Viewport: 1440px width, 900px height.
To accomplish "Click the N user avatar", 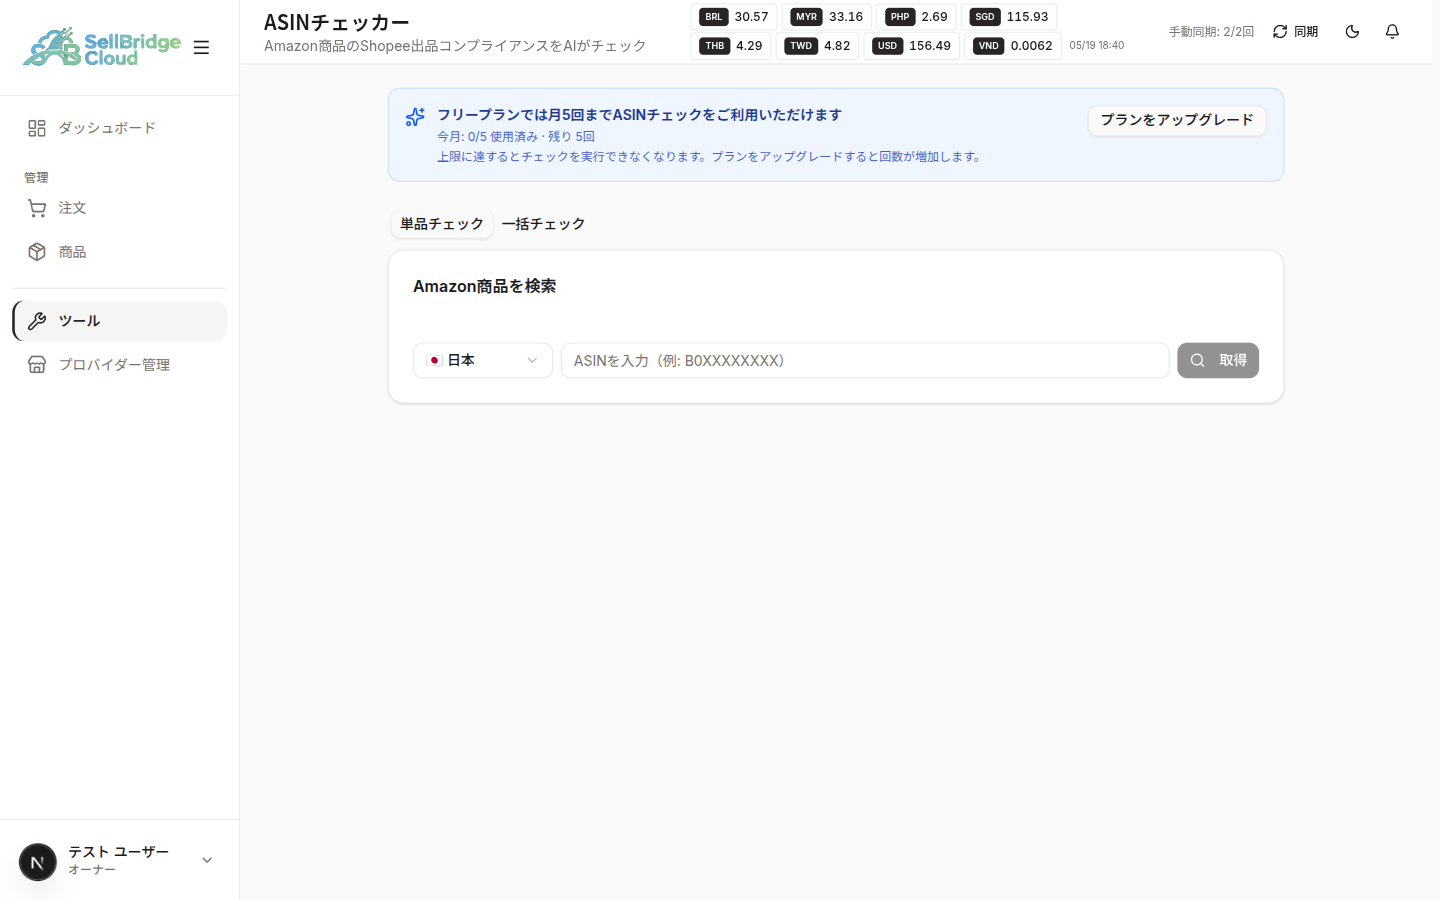I will pyautogui.click(x=38, y=861).
